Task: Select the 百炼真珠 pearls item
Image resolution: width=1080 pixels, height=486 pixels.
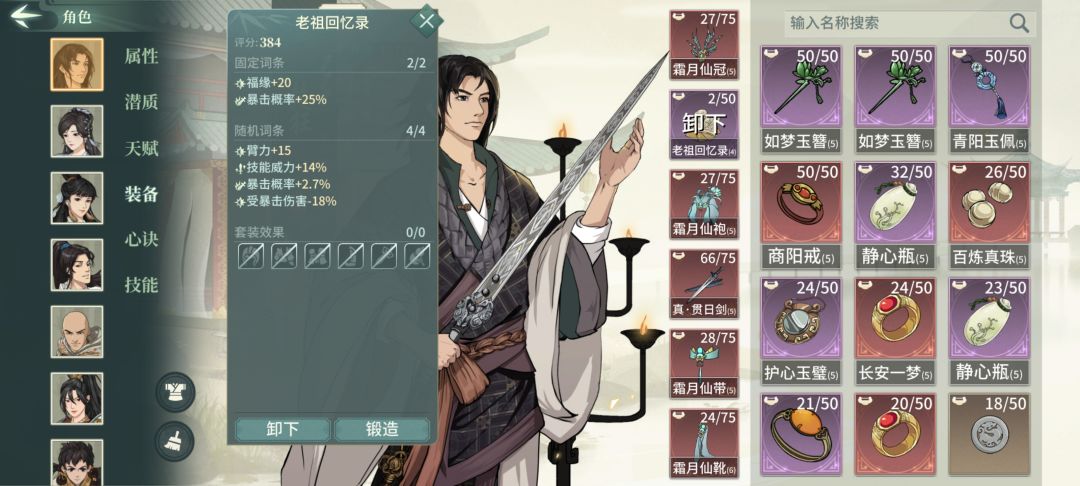Action: point(989,215)
